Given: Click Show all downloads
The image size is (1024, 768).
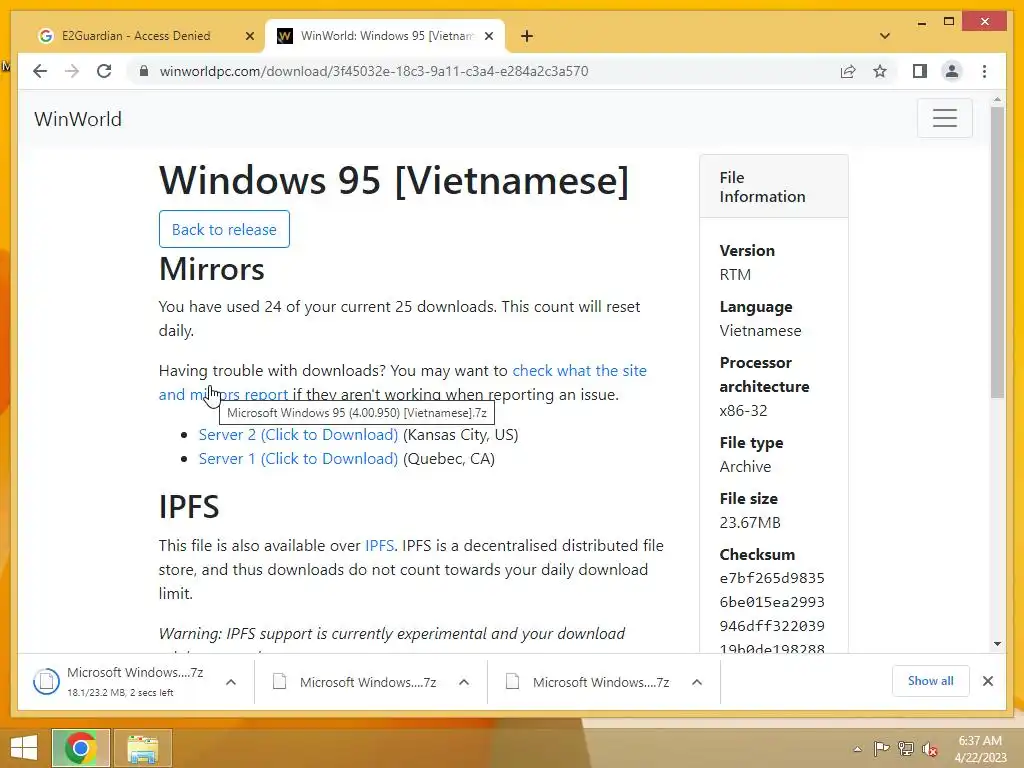Looking at the screenshot, I should coord(930,681).
